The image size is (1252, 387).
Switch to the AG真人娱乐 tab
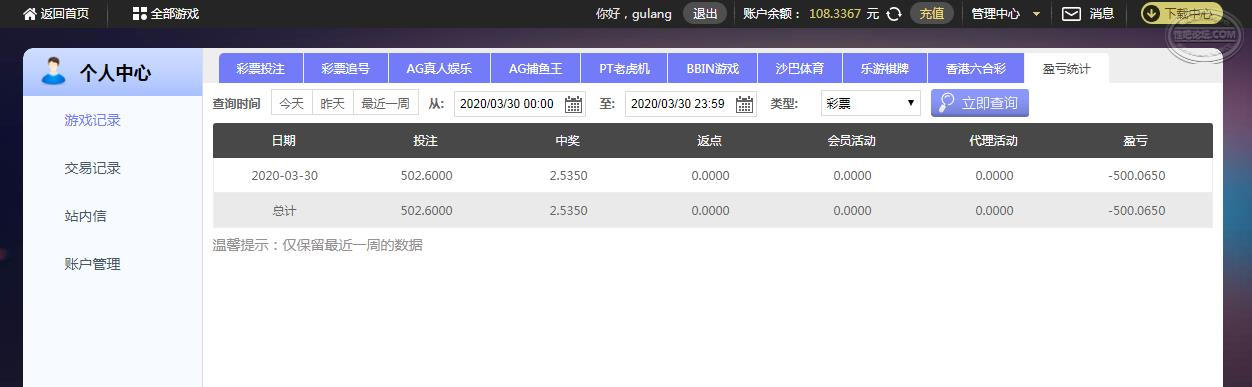tap(439, 68)
